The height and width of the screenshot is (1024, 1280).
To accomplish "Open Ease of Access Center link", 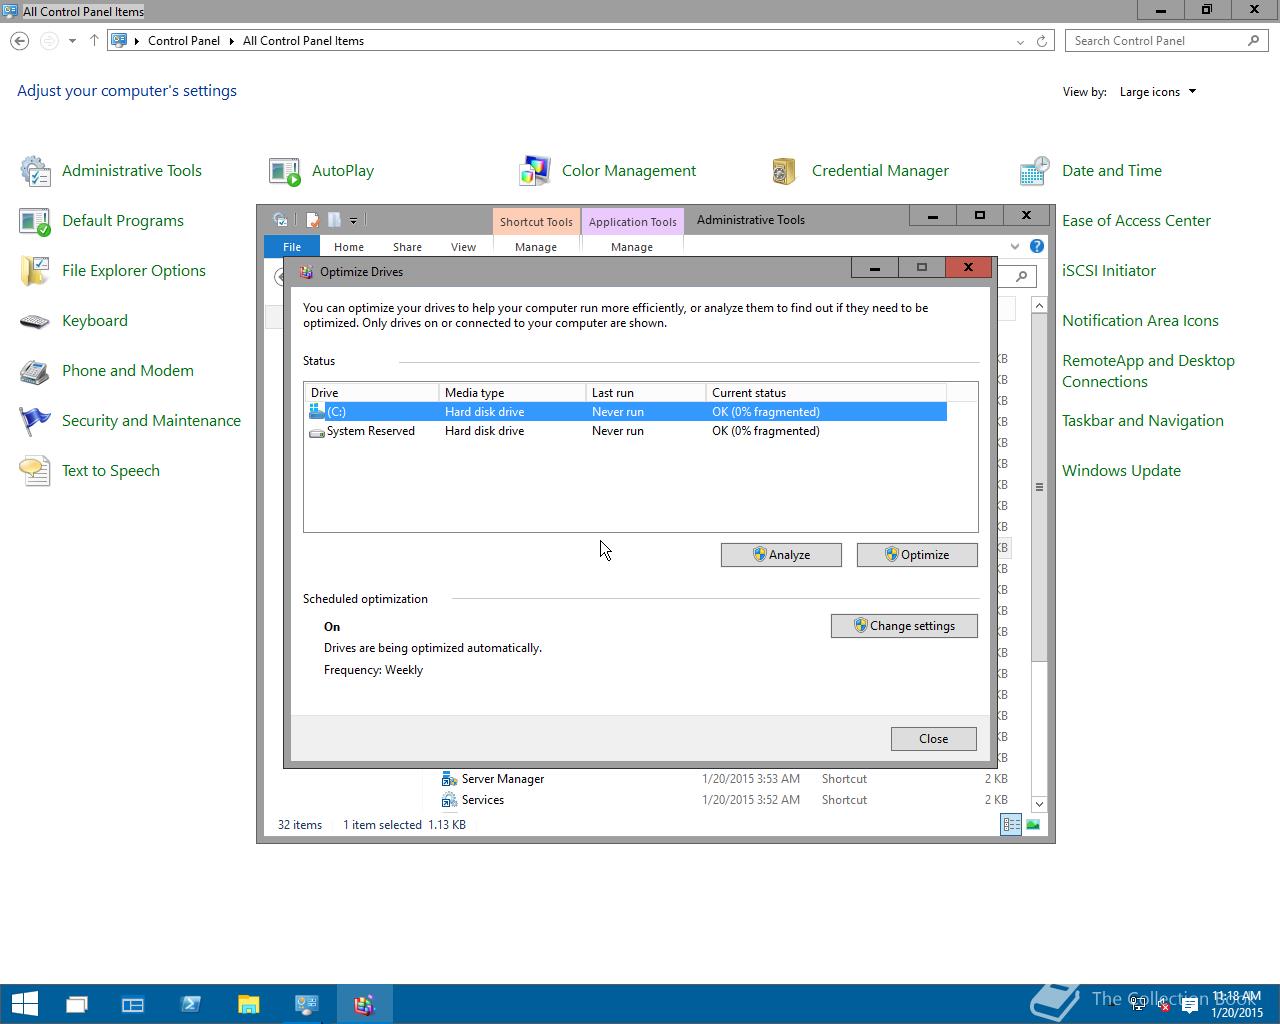I will point(1136,221).
